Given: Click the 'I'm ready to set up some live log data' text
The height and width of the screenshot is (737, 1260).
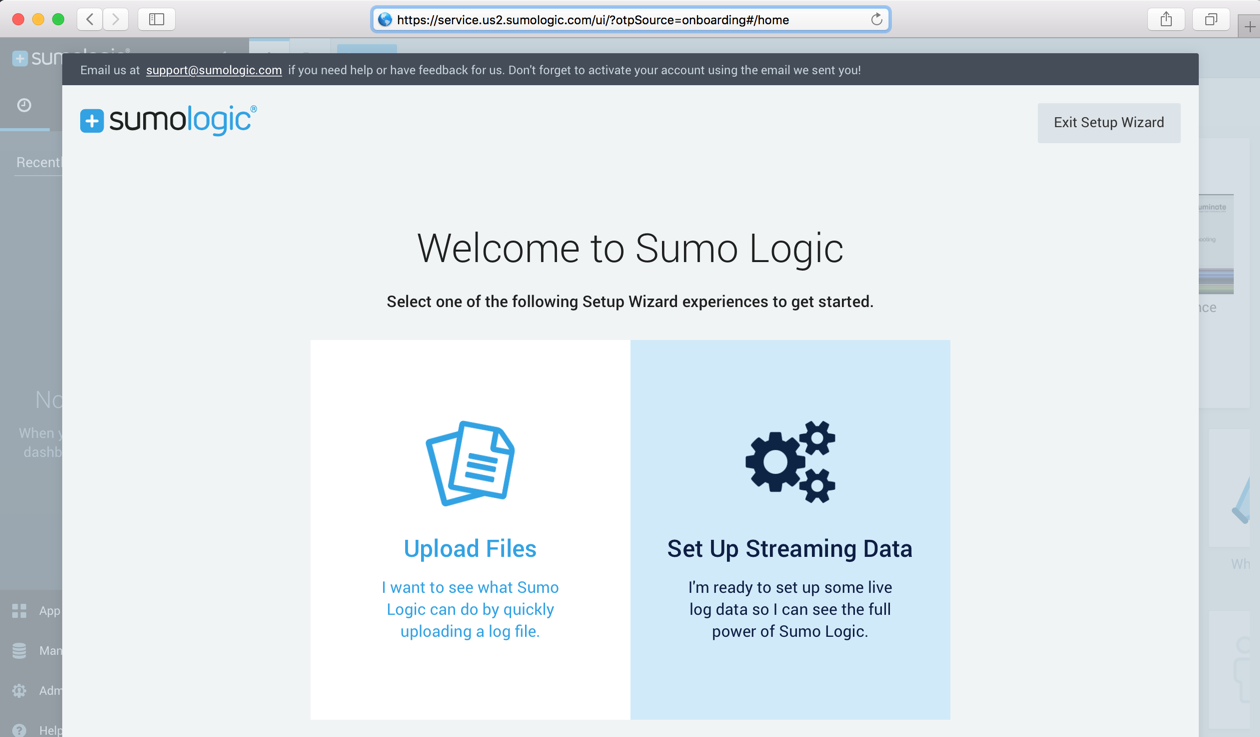Looking at the screenshot, I should (790, 609).
